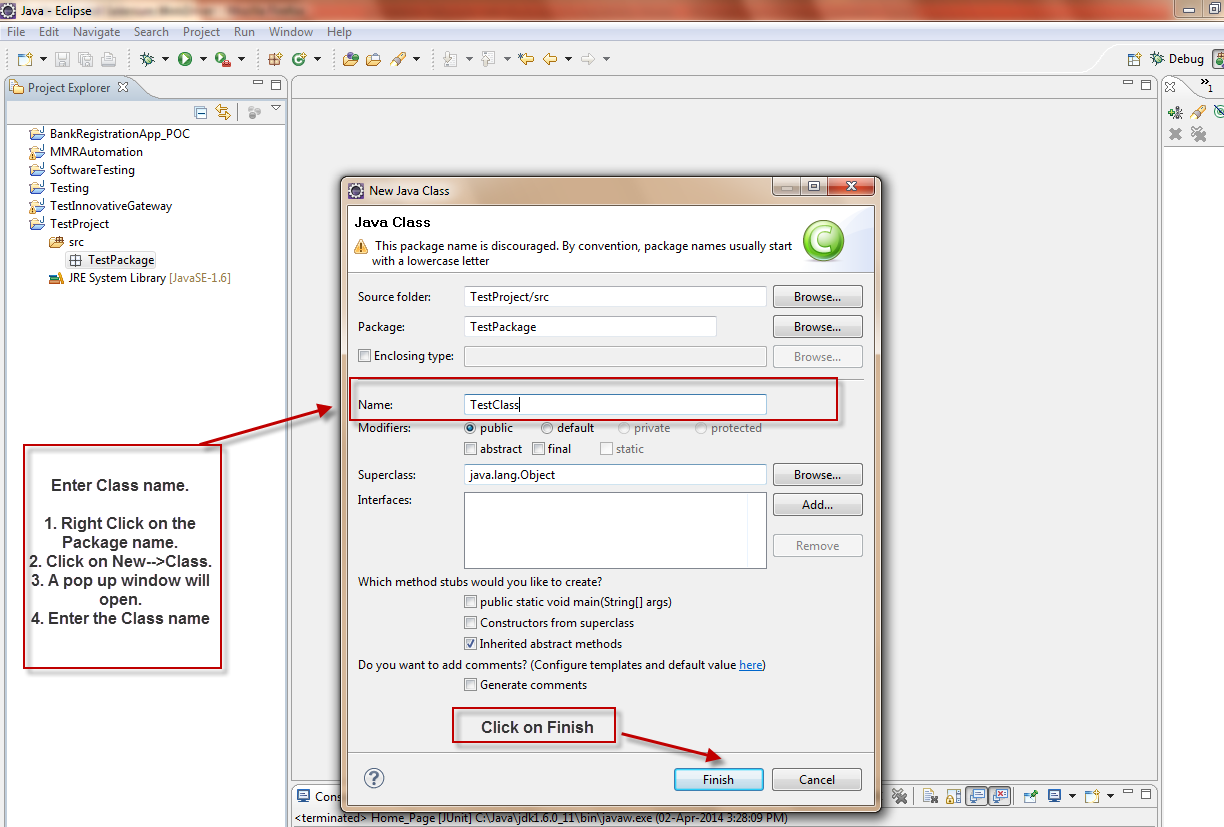Click the Back navigation arrow icon

(550, 59)
